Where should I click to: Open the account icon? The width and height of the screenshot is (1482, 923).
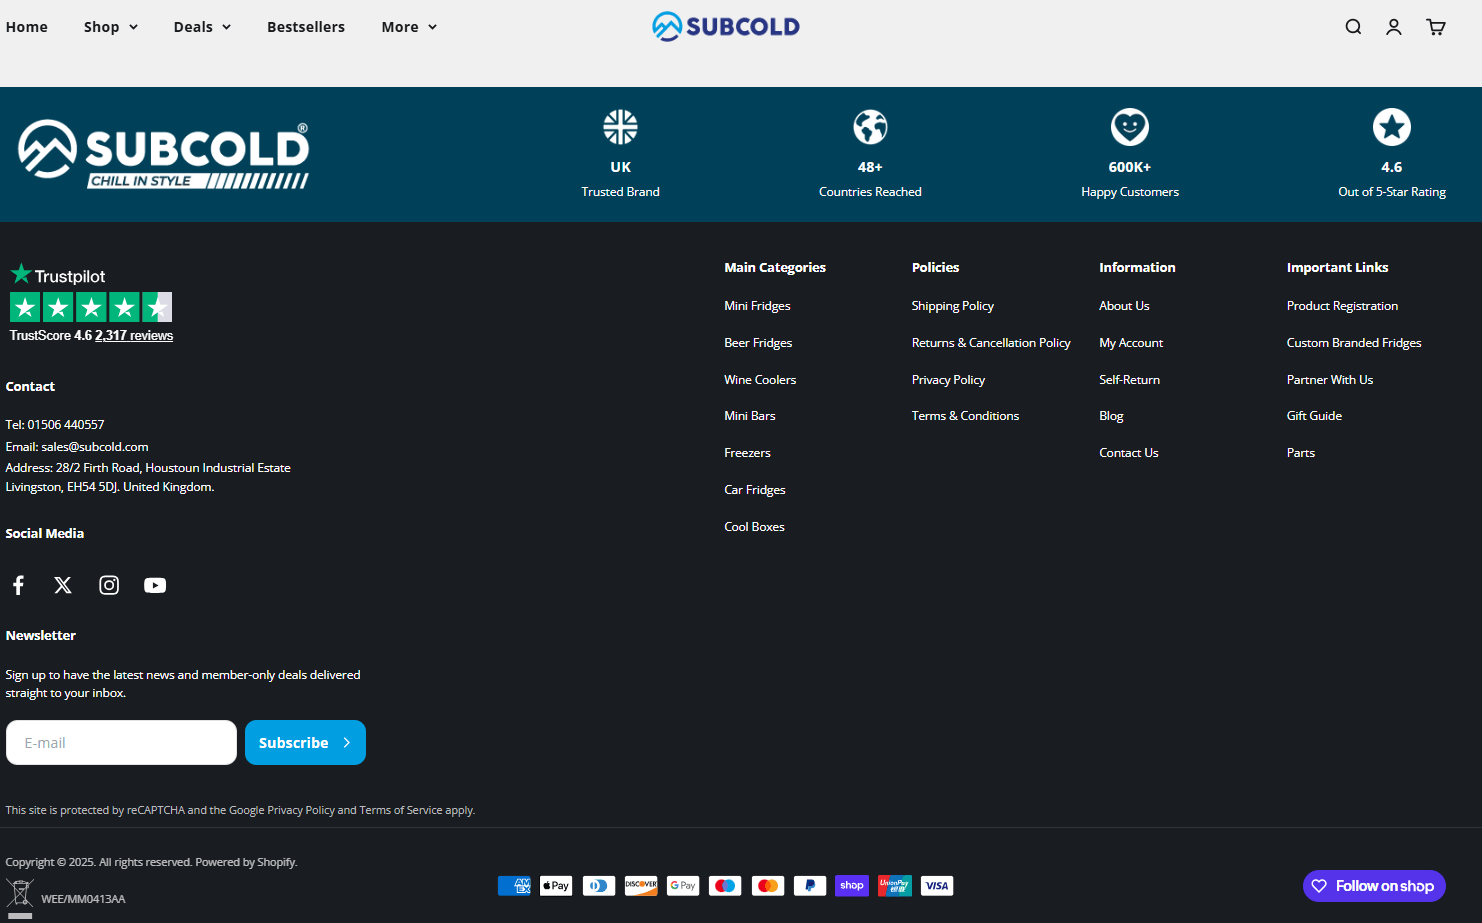[1393, 27]
